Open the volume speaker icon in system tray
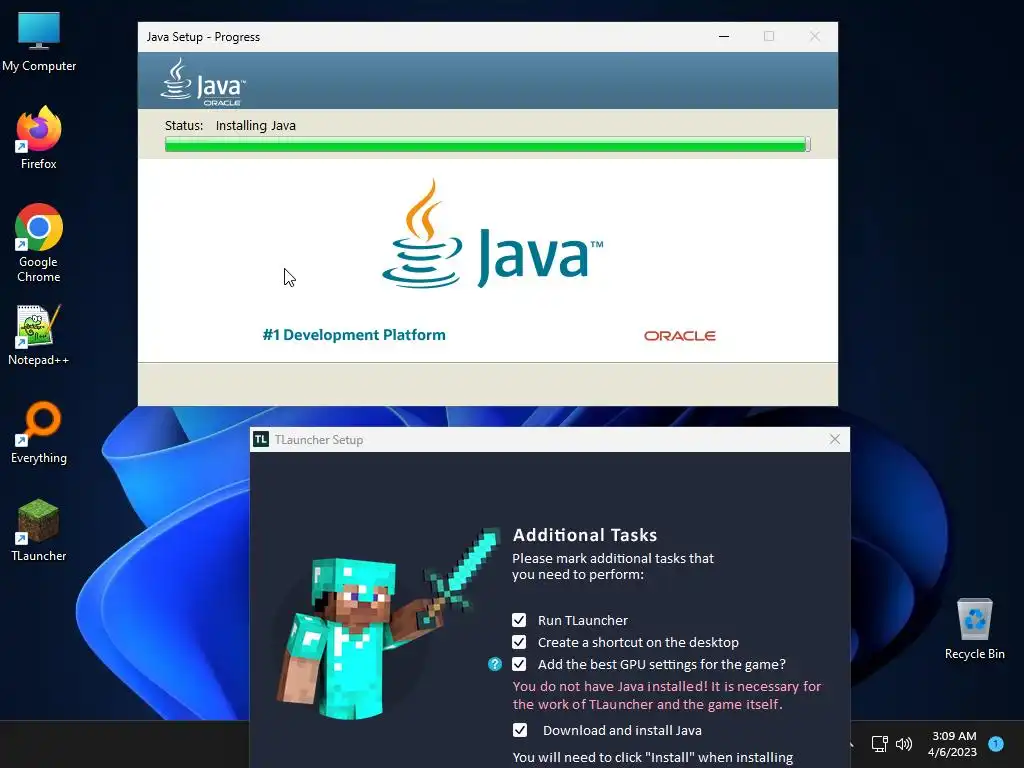This screenshot has width=1024, height=768. tap(904, 743)
